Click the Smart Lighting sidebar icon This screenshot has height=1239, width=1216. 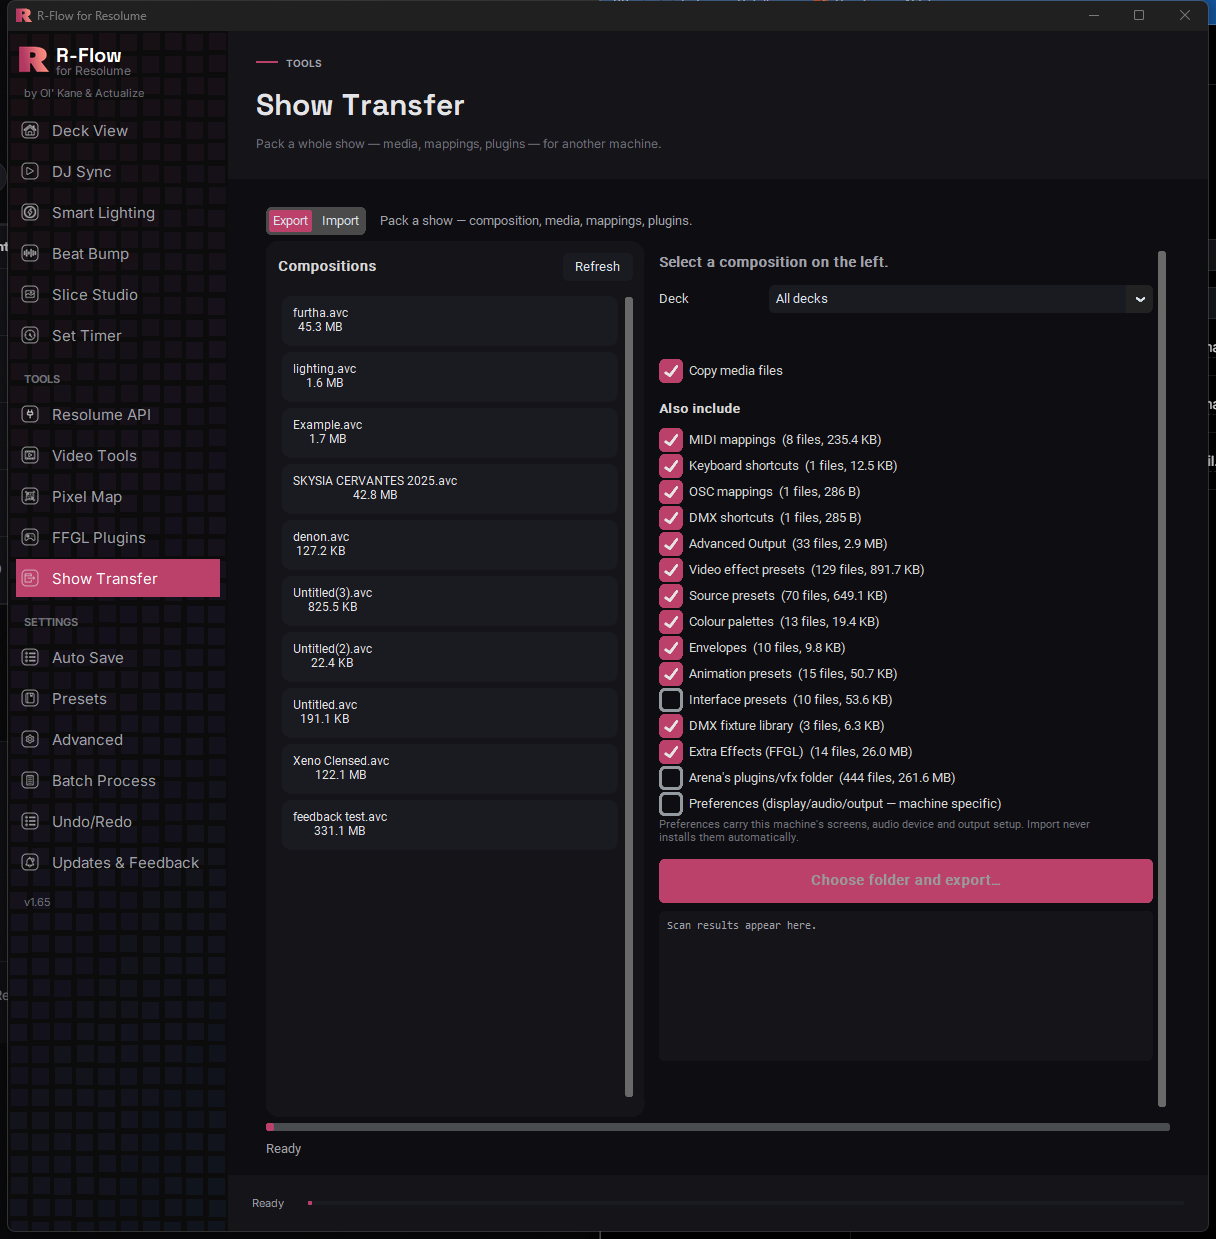pyautogui.click(x=30, y=212)
